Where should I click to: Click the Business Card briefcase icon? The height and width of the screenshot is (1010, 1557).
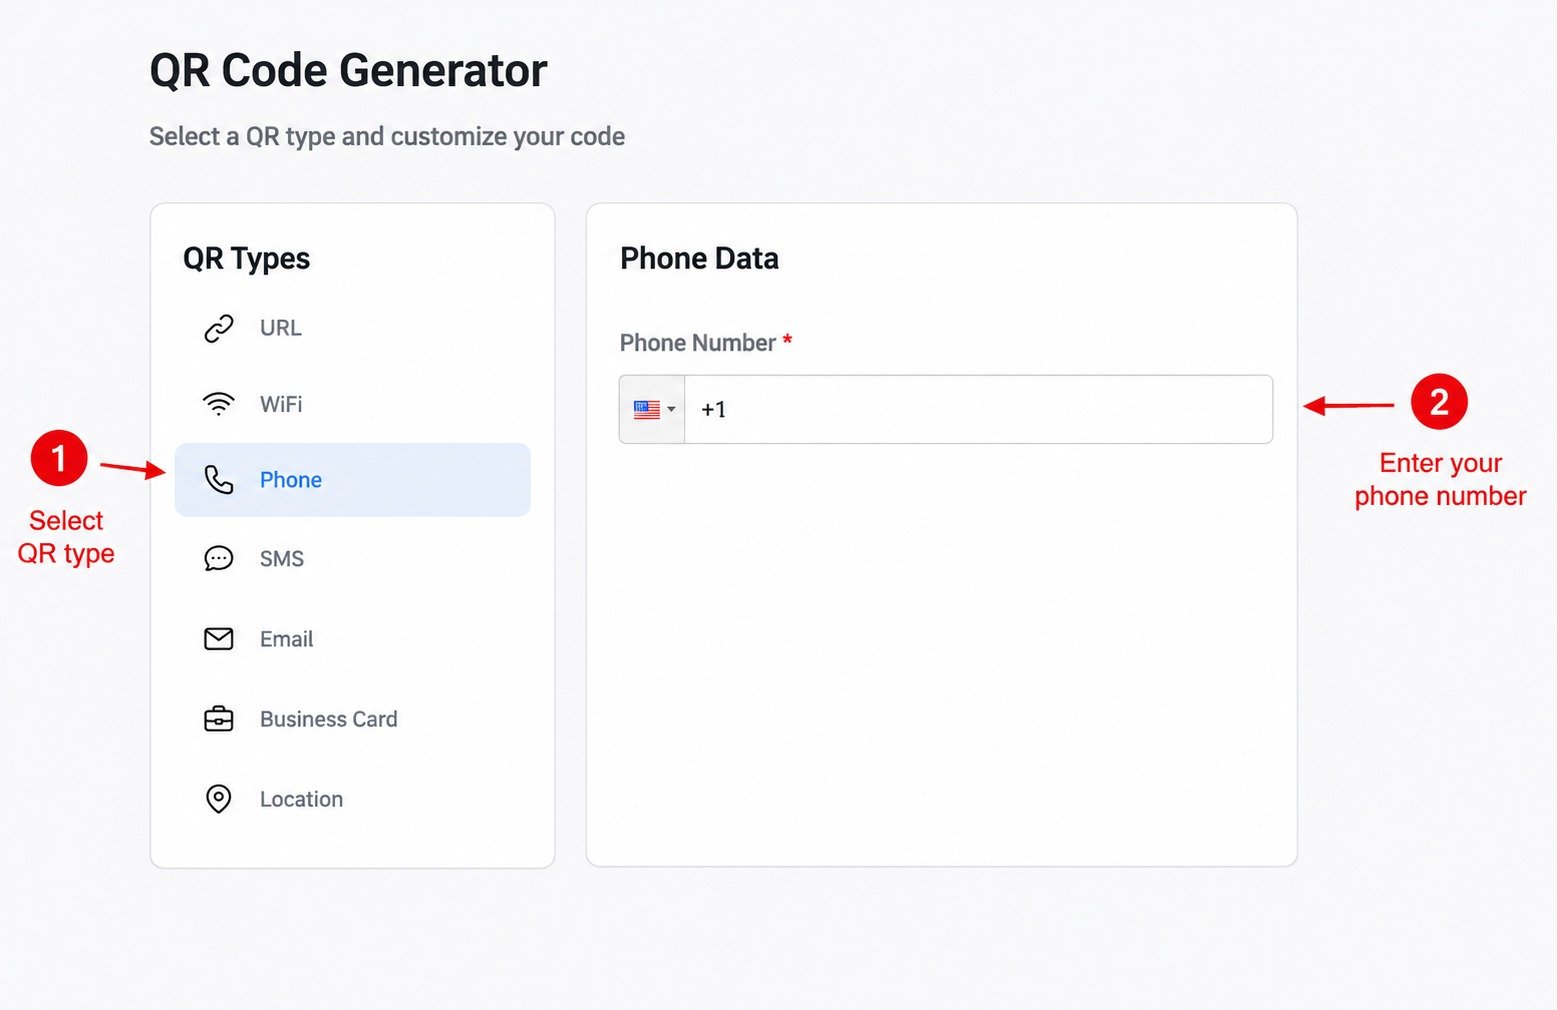pyautogui.click(x=219, y=719)
